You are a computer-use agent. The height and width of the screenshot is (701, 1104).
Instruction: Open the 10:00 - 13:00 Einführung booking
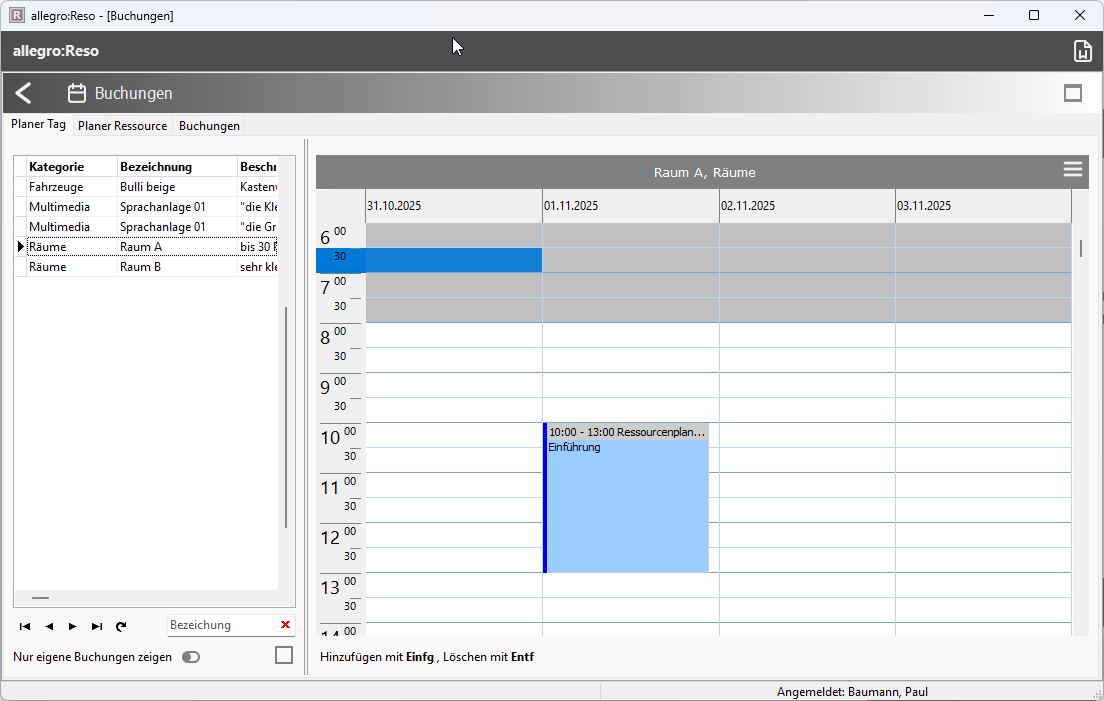click(627, 500)
